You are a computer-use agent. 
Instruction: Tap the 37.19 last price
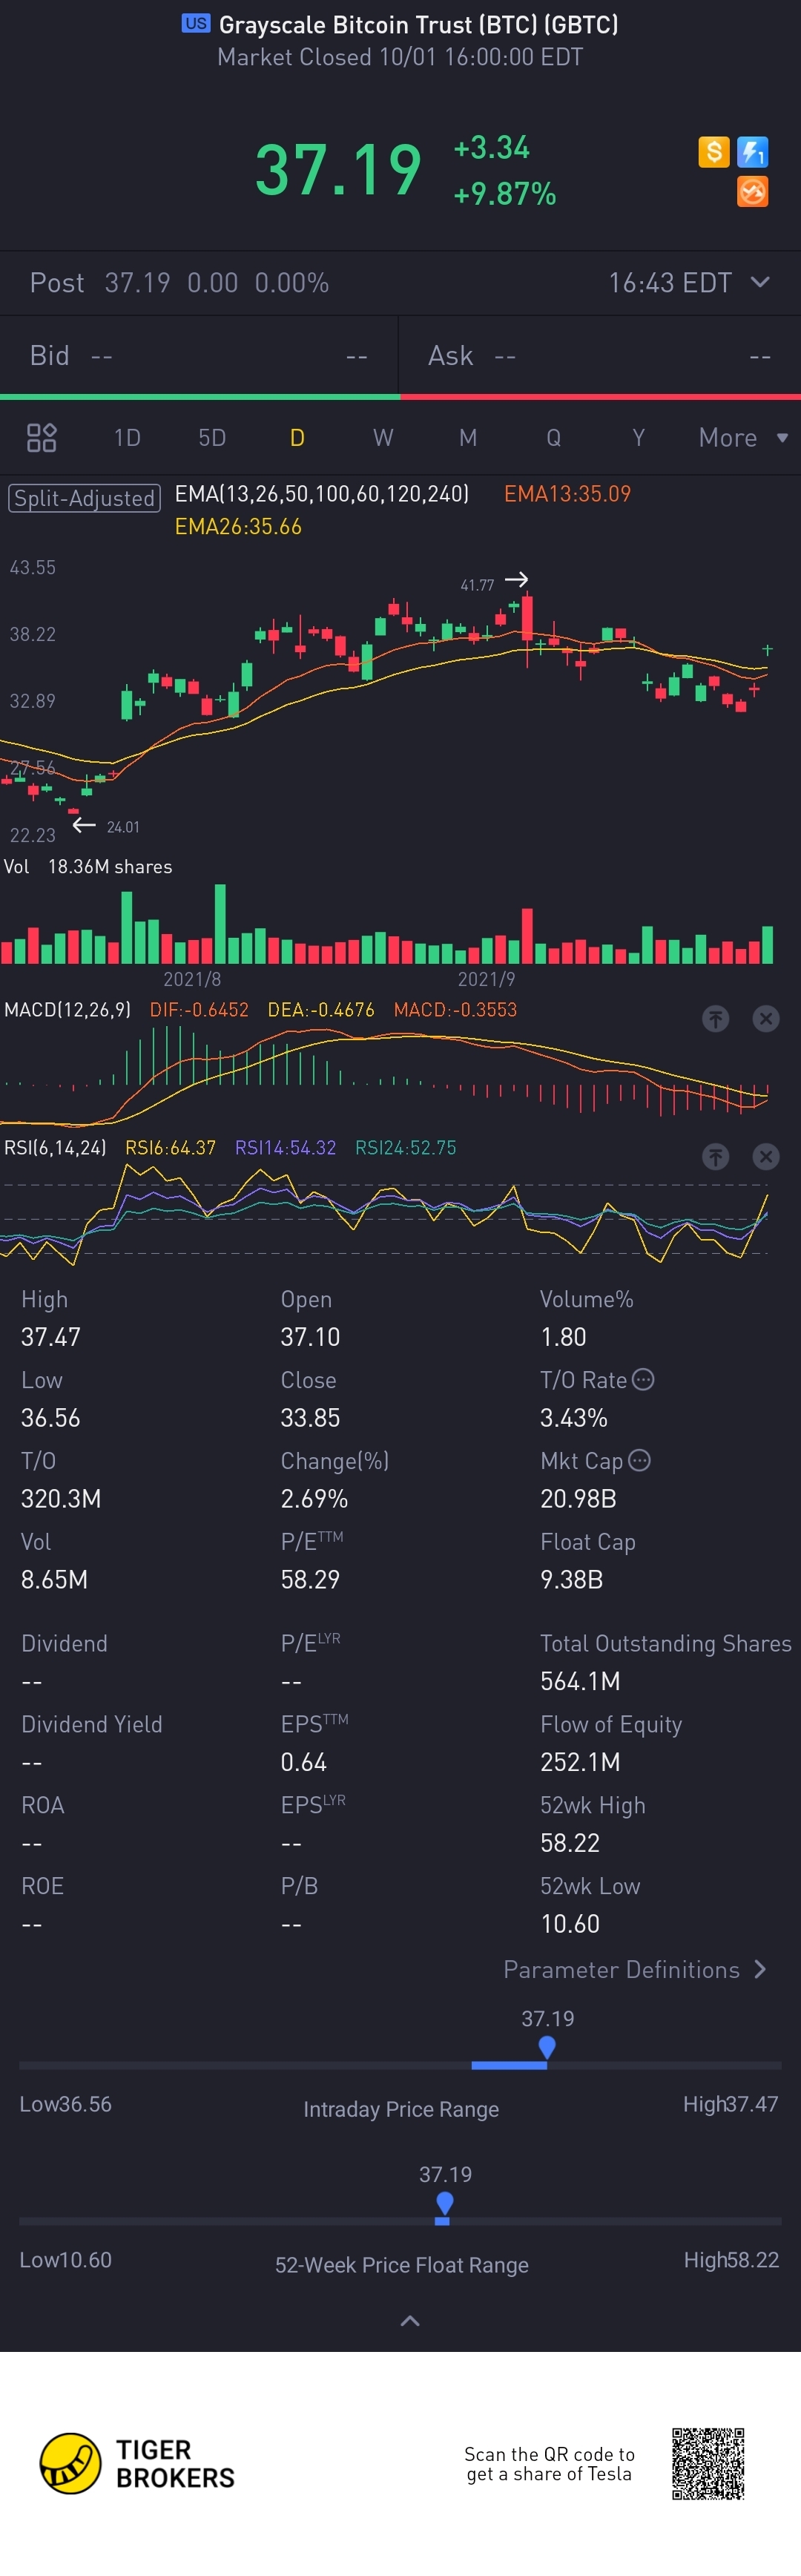point(338,169)
